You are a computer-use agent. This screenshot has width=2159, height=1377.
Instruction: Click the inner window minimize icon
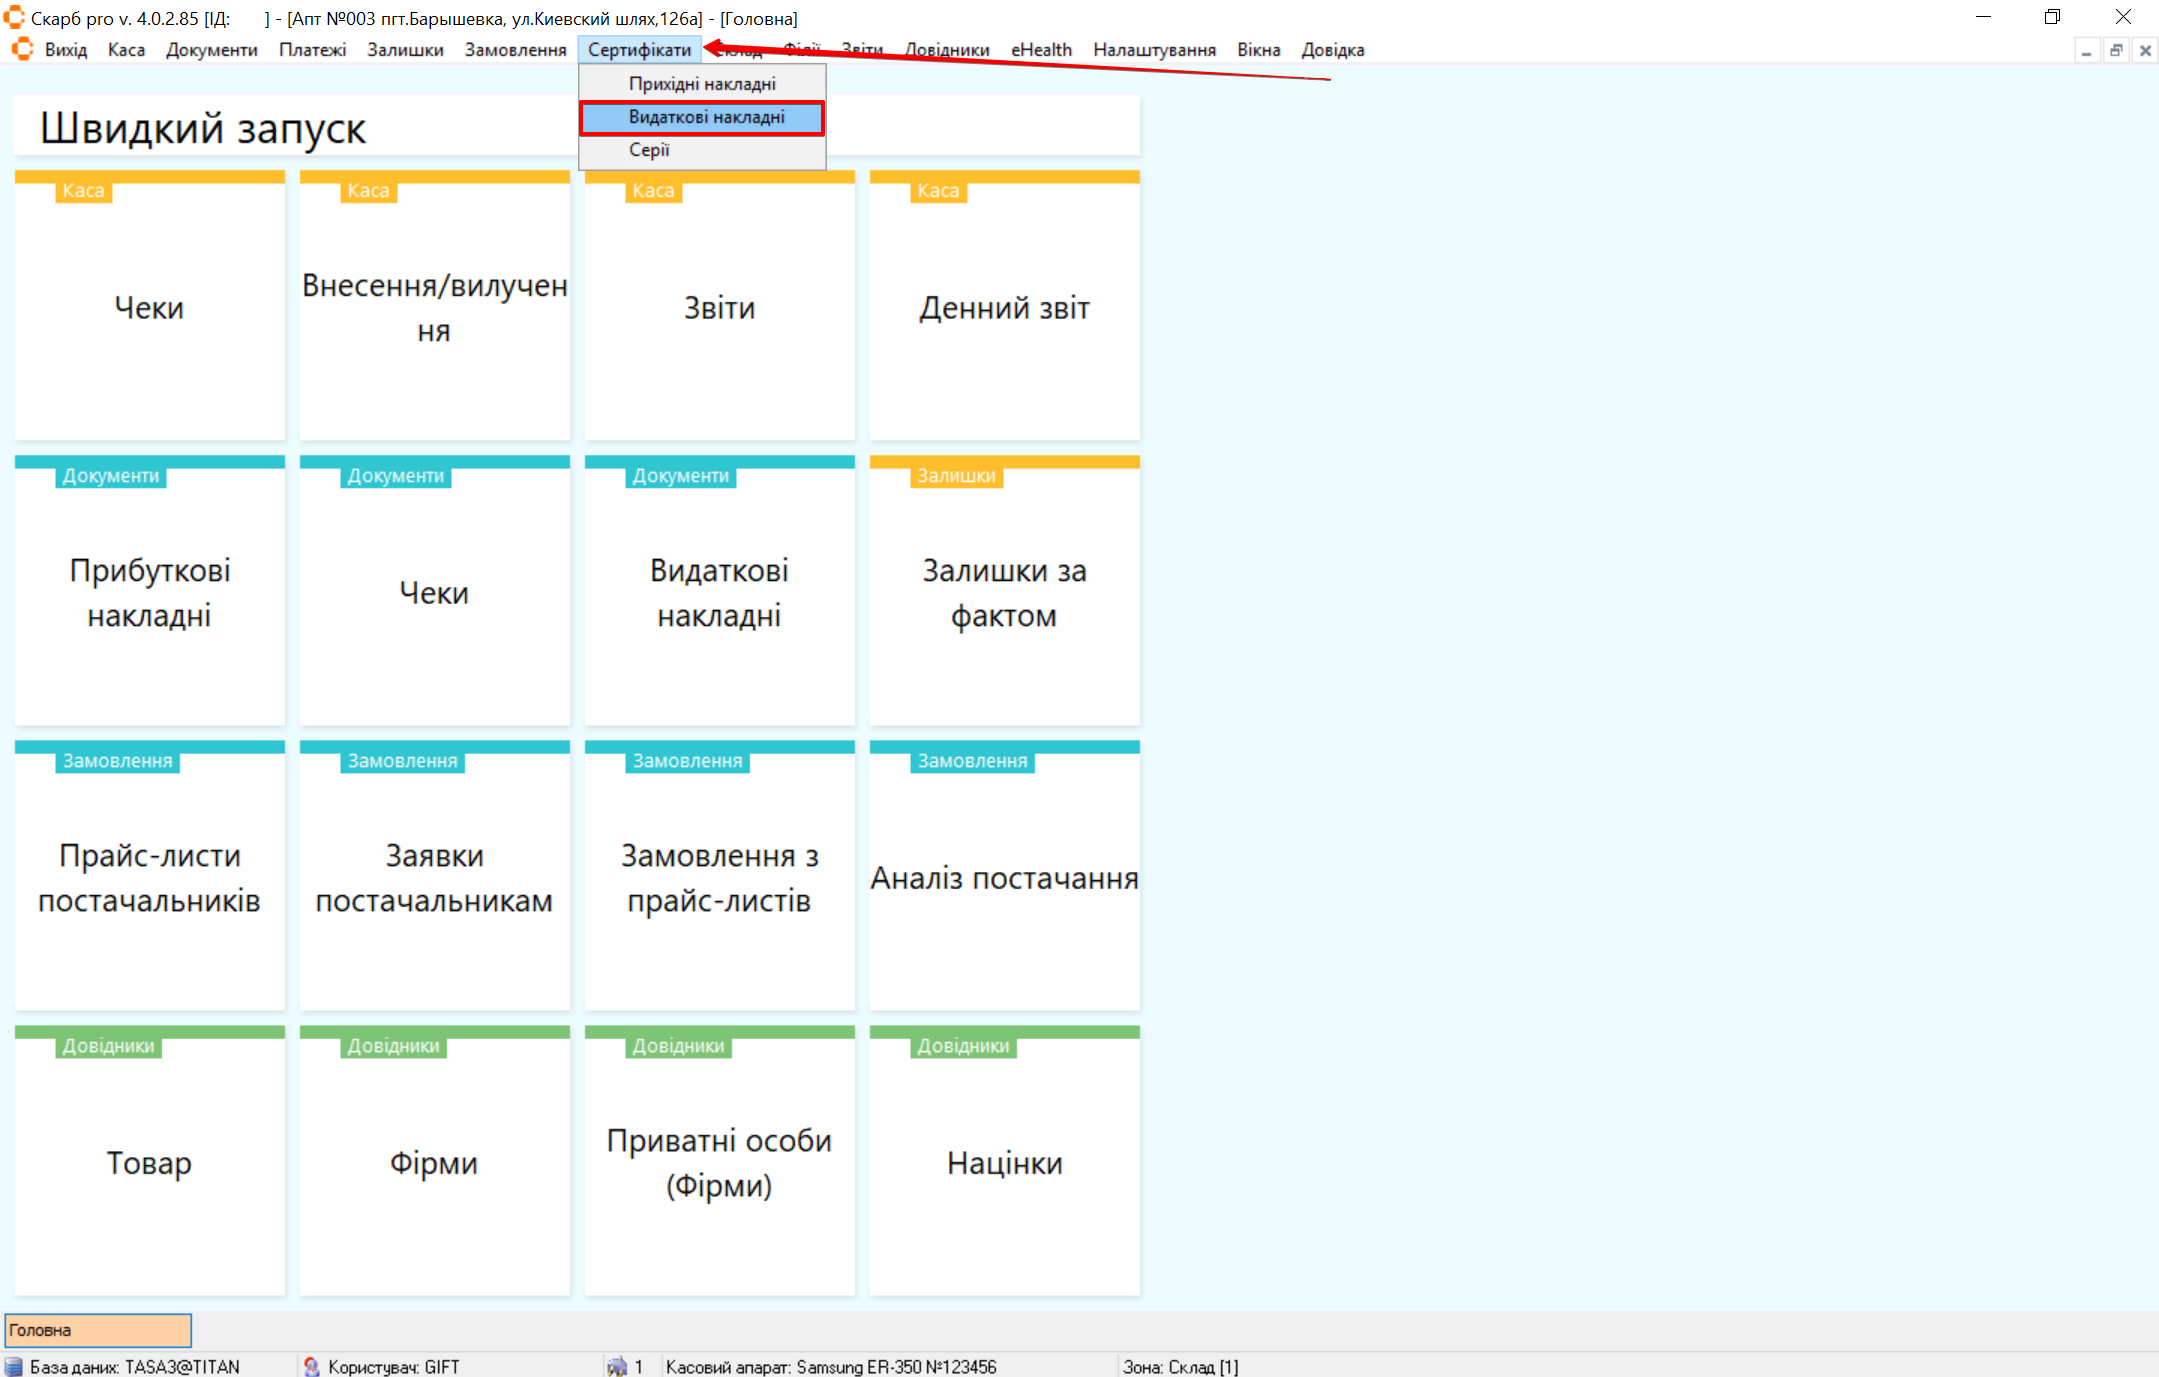[2086, 51]
